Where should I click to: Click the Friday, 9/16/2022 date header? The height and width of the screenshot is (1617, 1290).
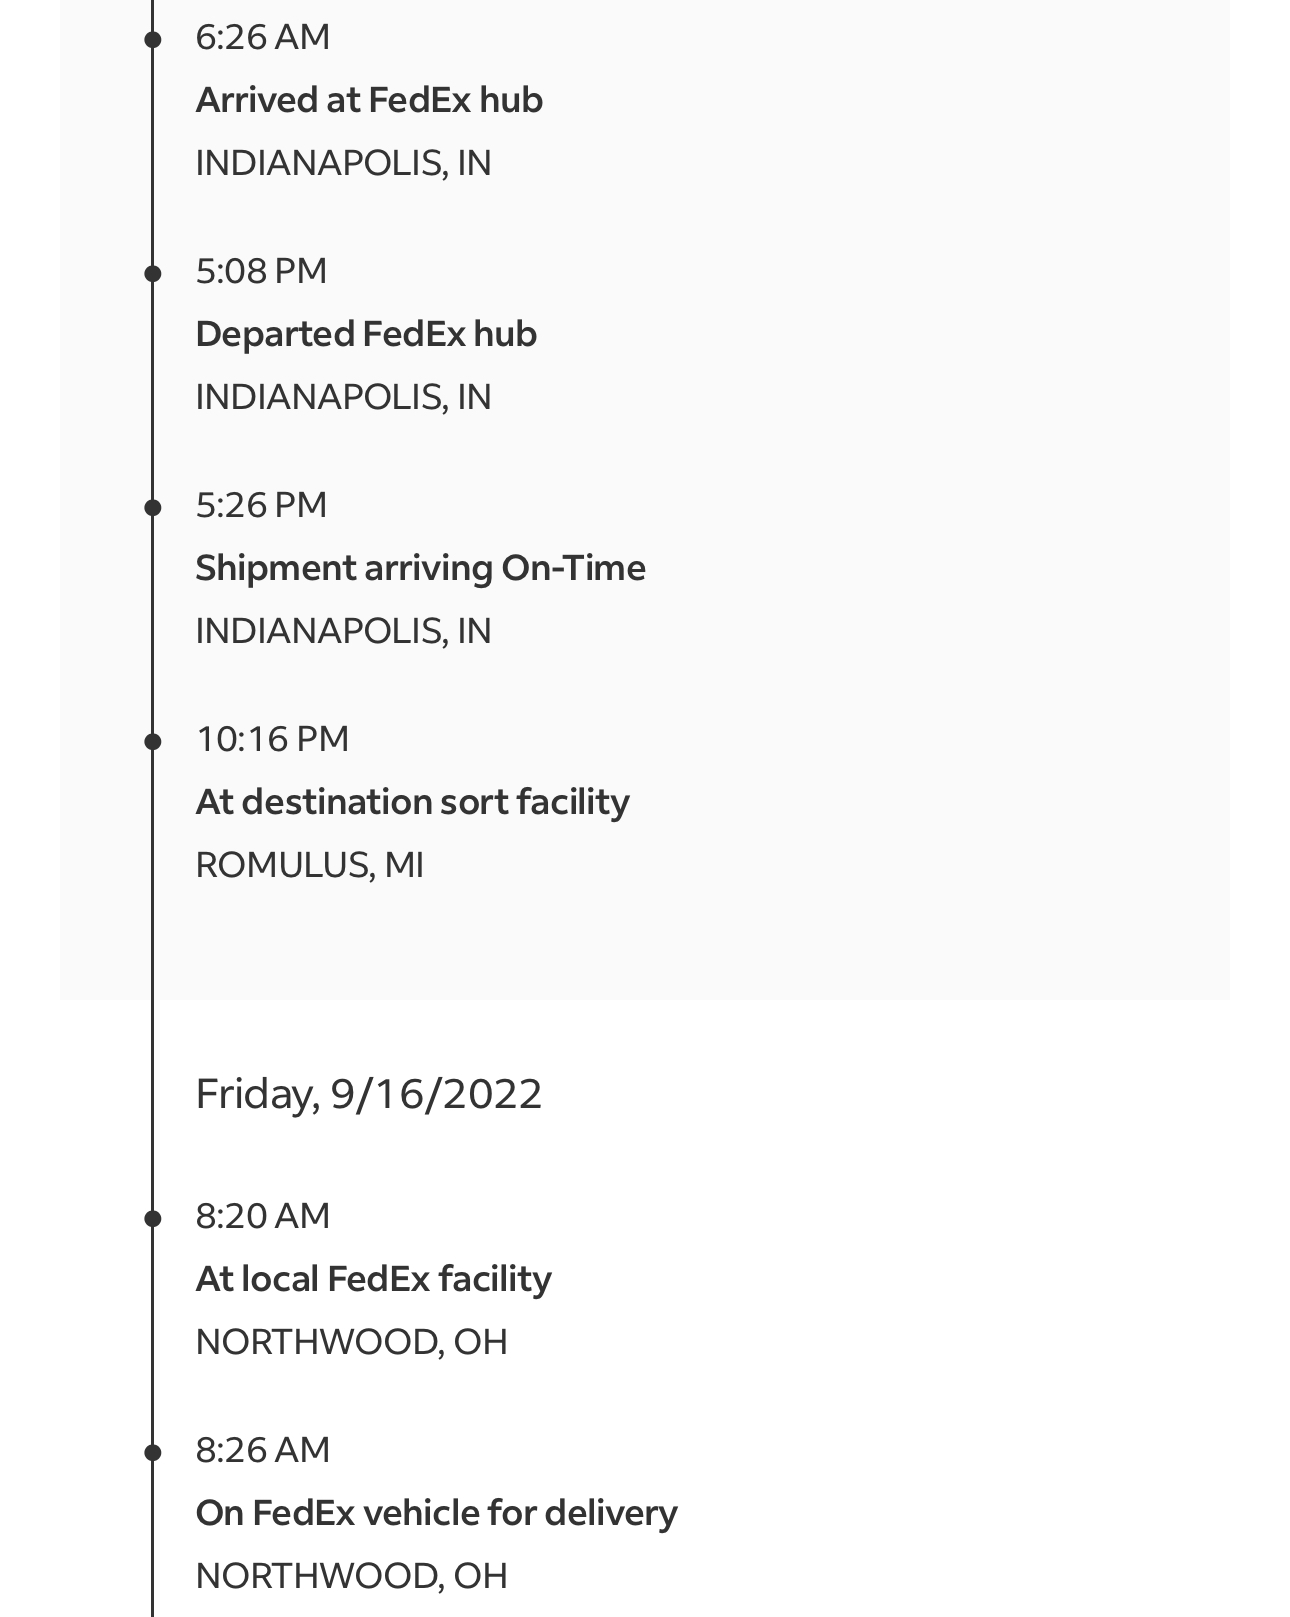[x=368, y=1094]
